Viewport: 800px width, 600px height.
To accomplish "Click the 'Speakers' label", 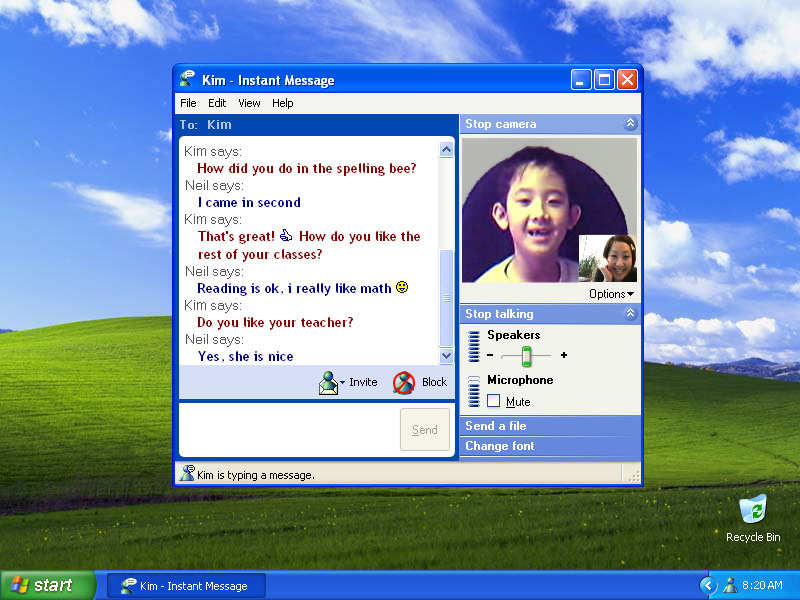I will pos(513,335).
